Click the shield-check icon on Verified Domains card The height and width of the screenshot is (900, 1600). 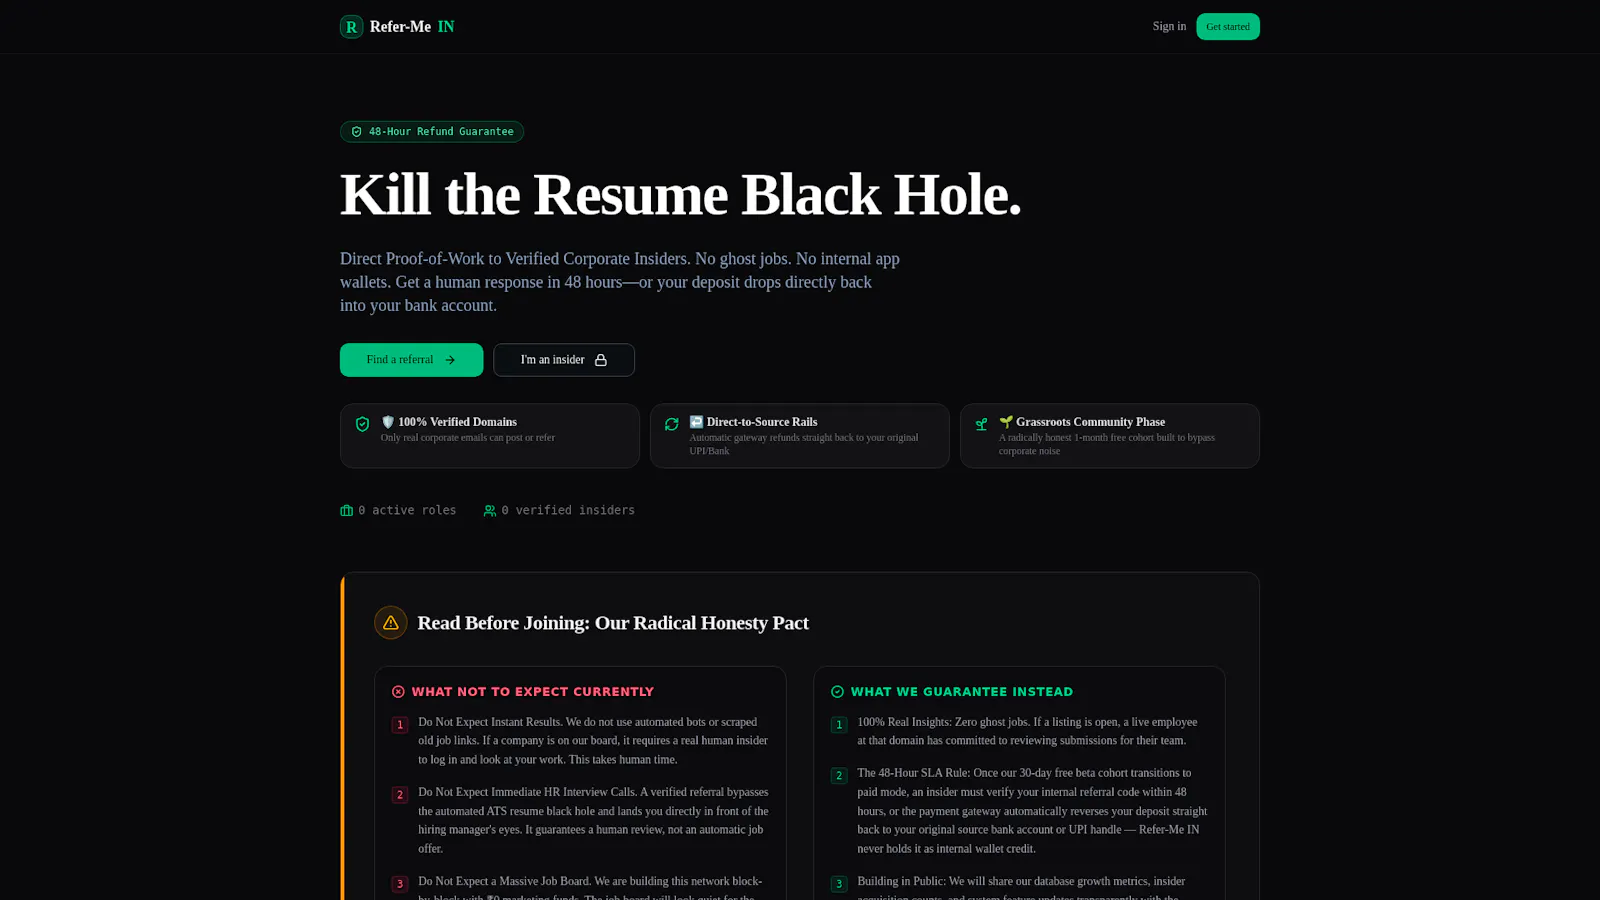point(363,424)
